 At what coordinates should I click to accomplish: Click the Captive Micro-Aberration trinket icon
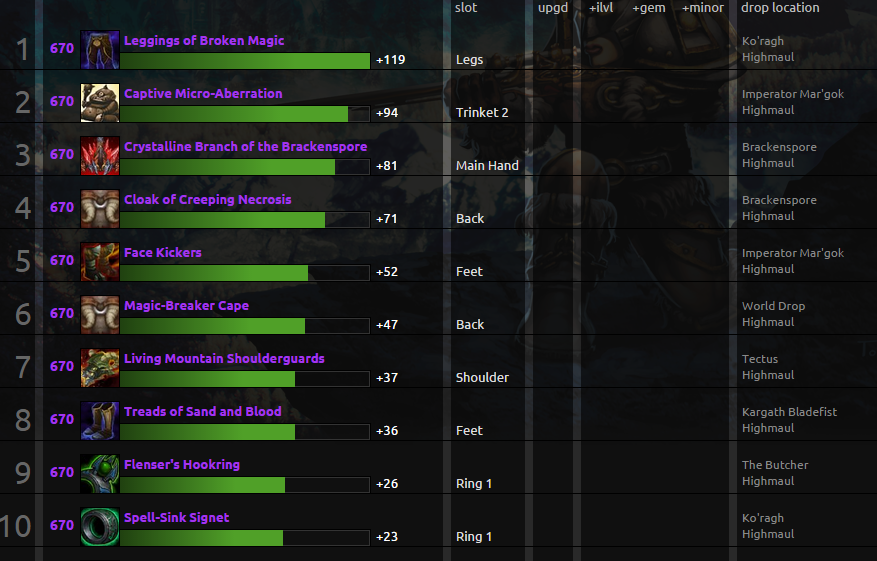click(x=99, y=102)
